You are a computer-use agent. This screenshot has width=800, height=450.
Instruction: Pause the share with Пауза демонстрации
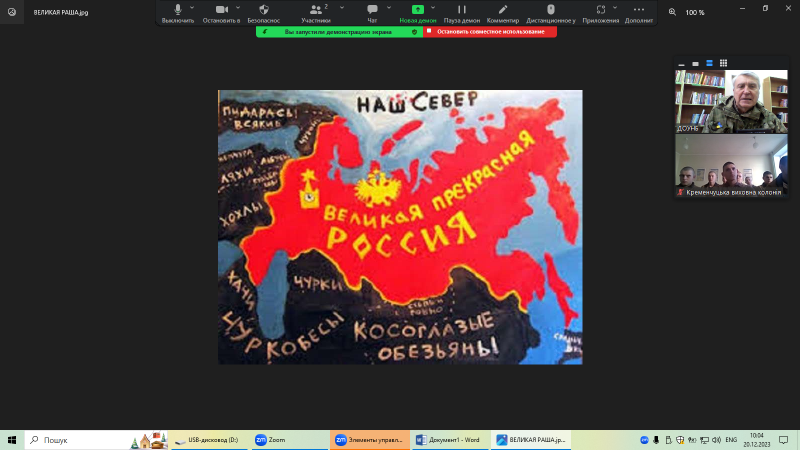click(462, 13)
